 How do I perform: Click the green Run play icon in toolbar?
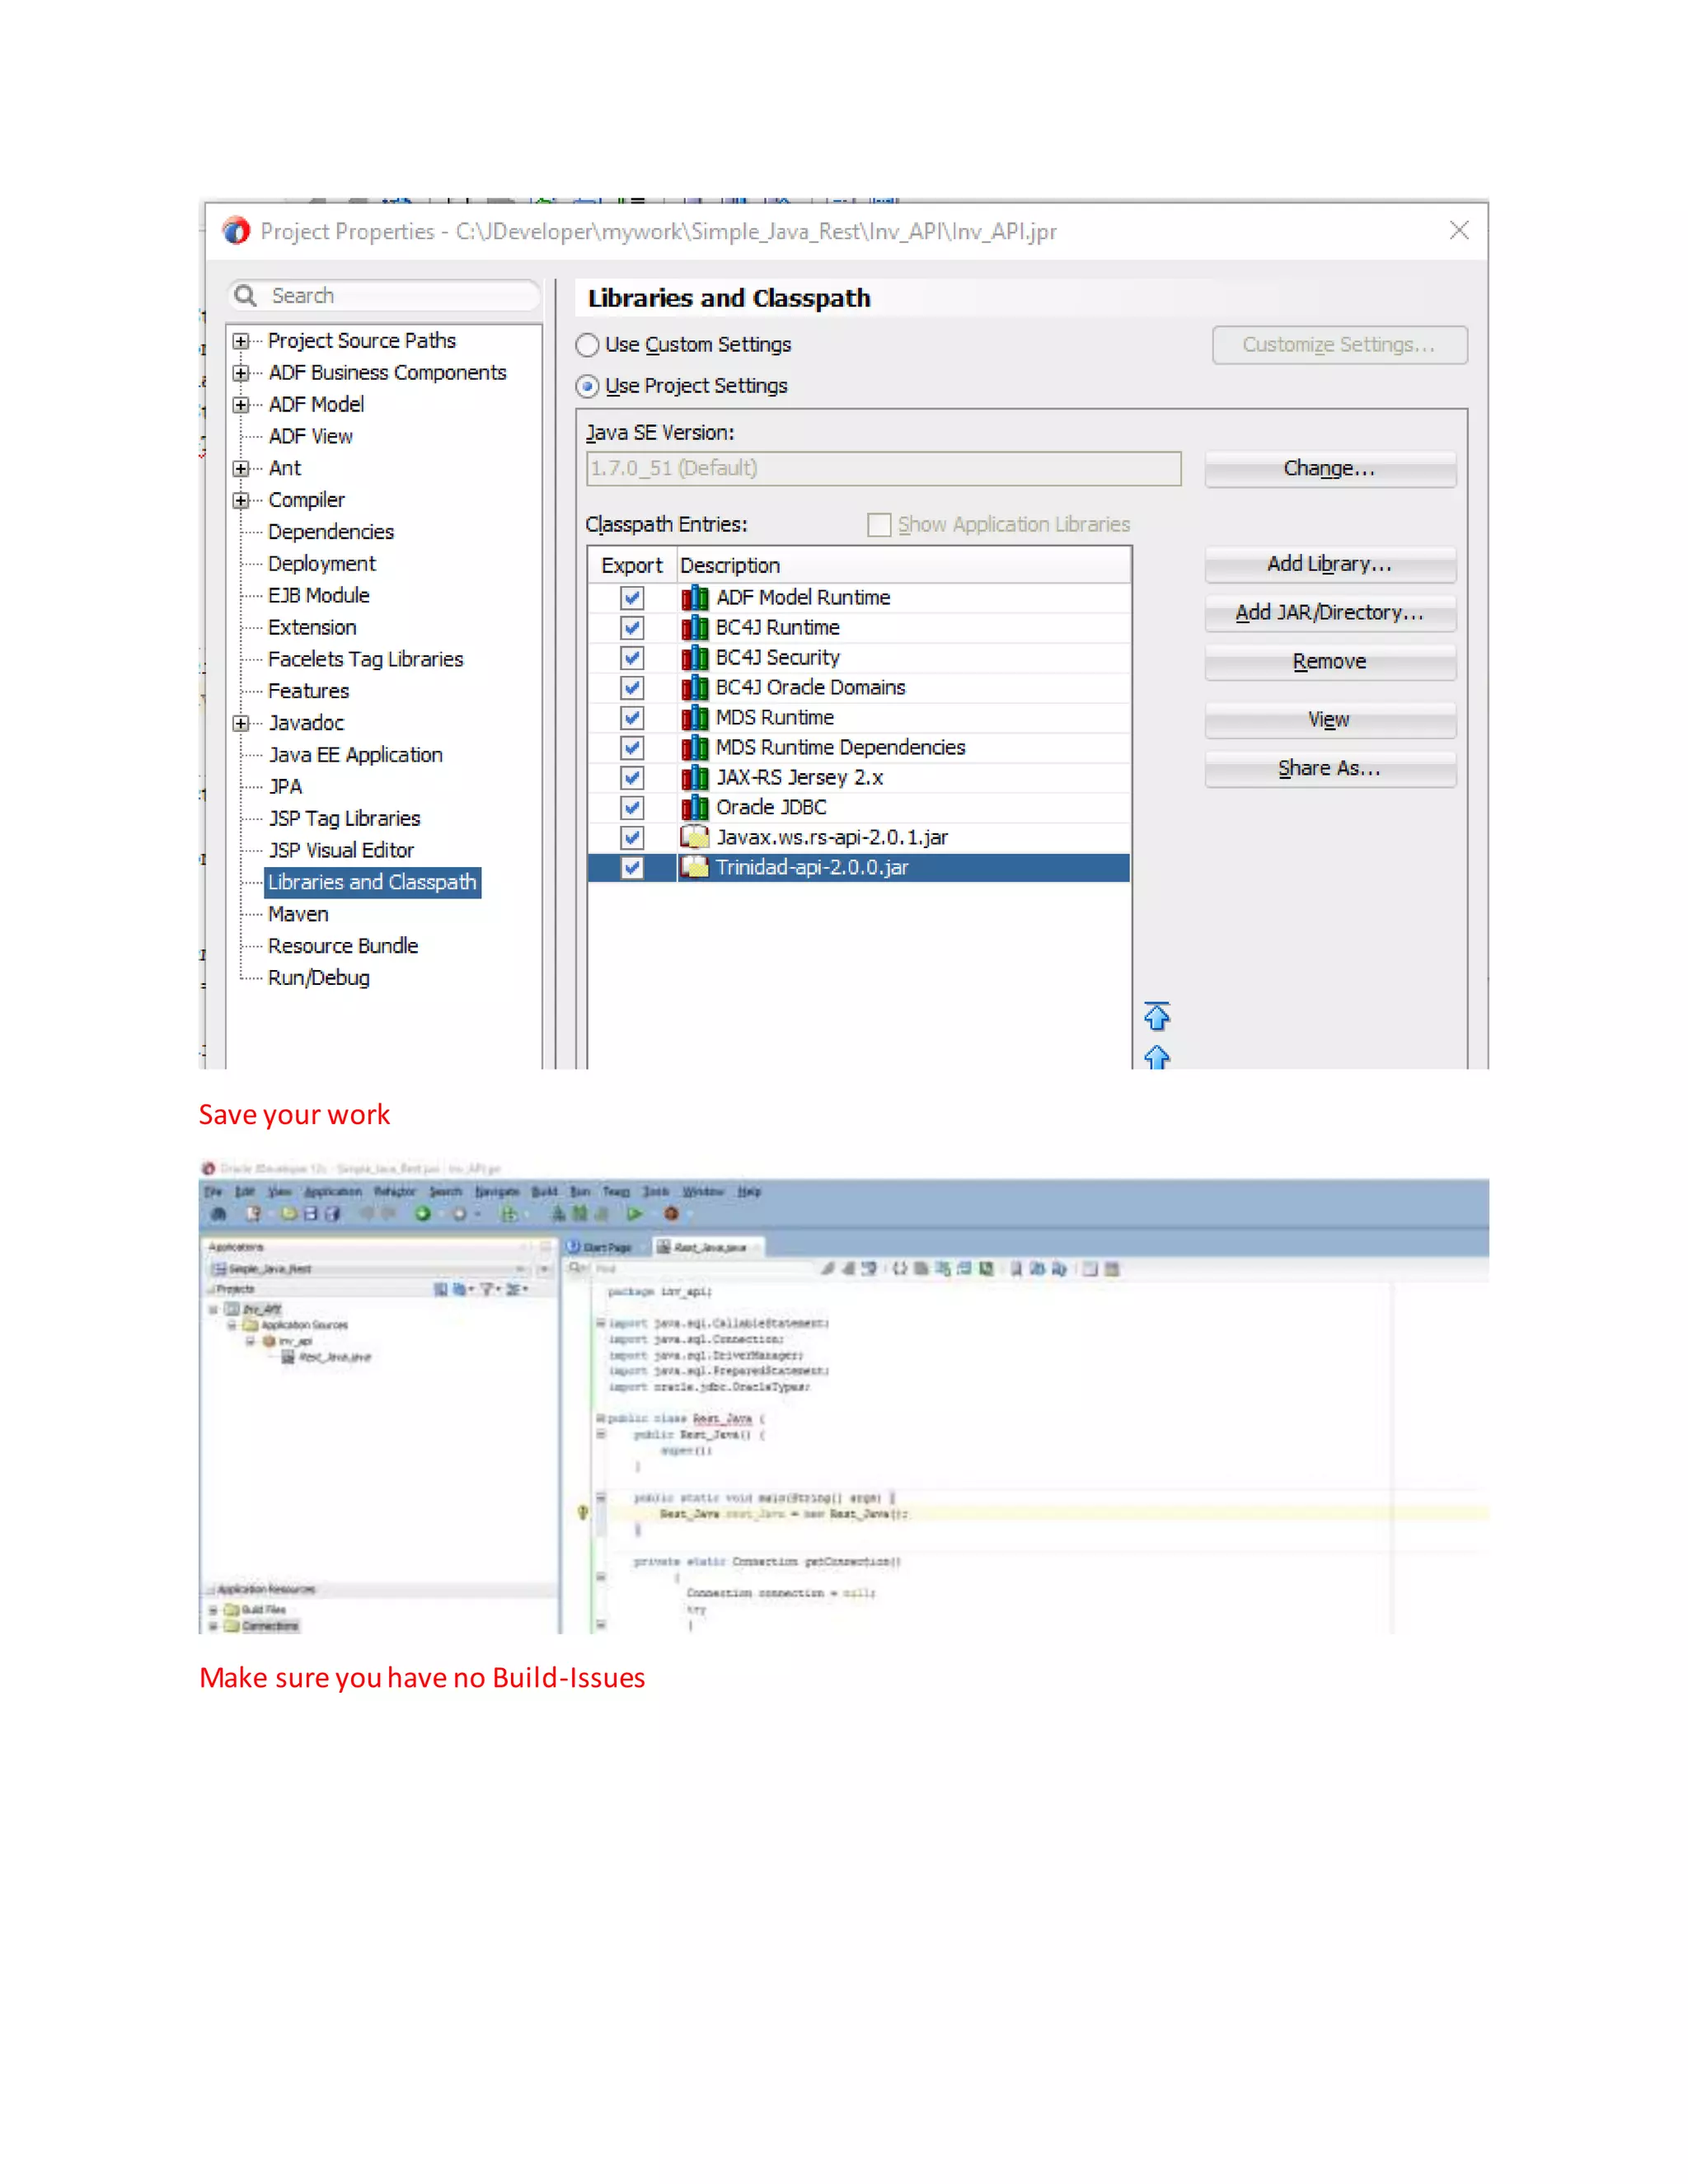pyautogui.click(x=634, y=1214)
